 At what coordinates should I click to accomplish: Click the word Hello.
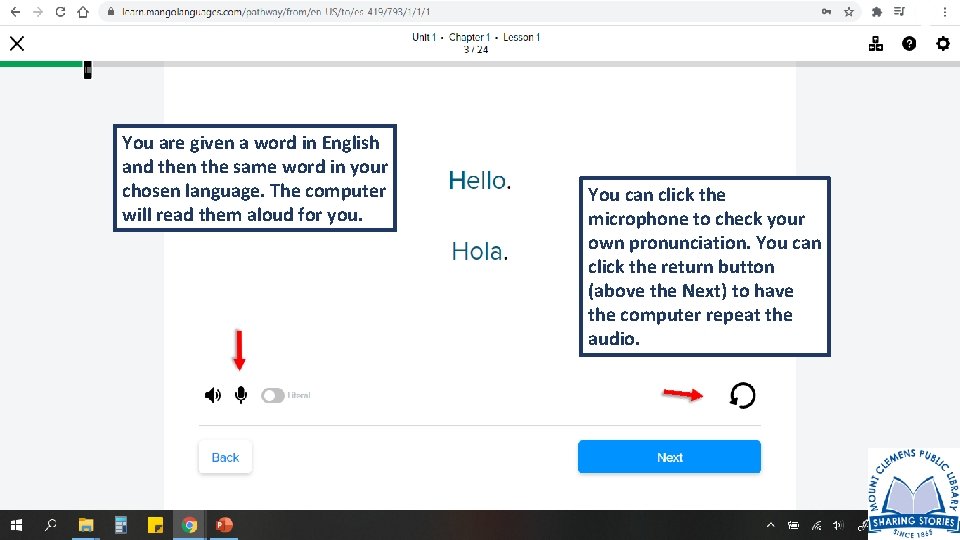click(480, 181)
